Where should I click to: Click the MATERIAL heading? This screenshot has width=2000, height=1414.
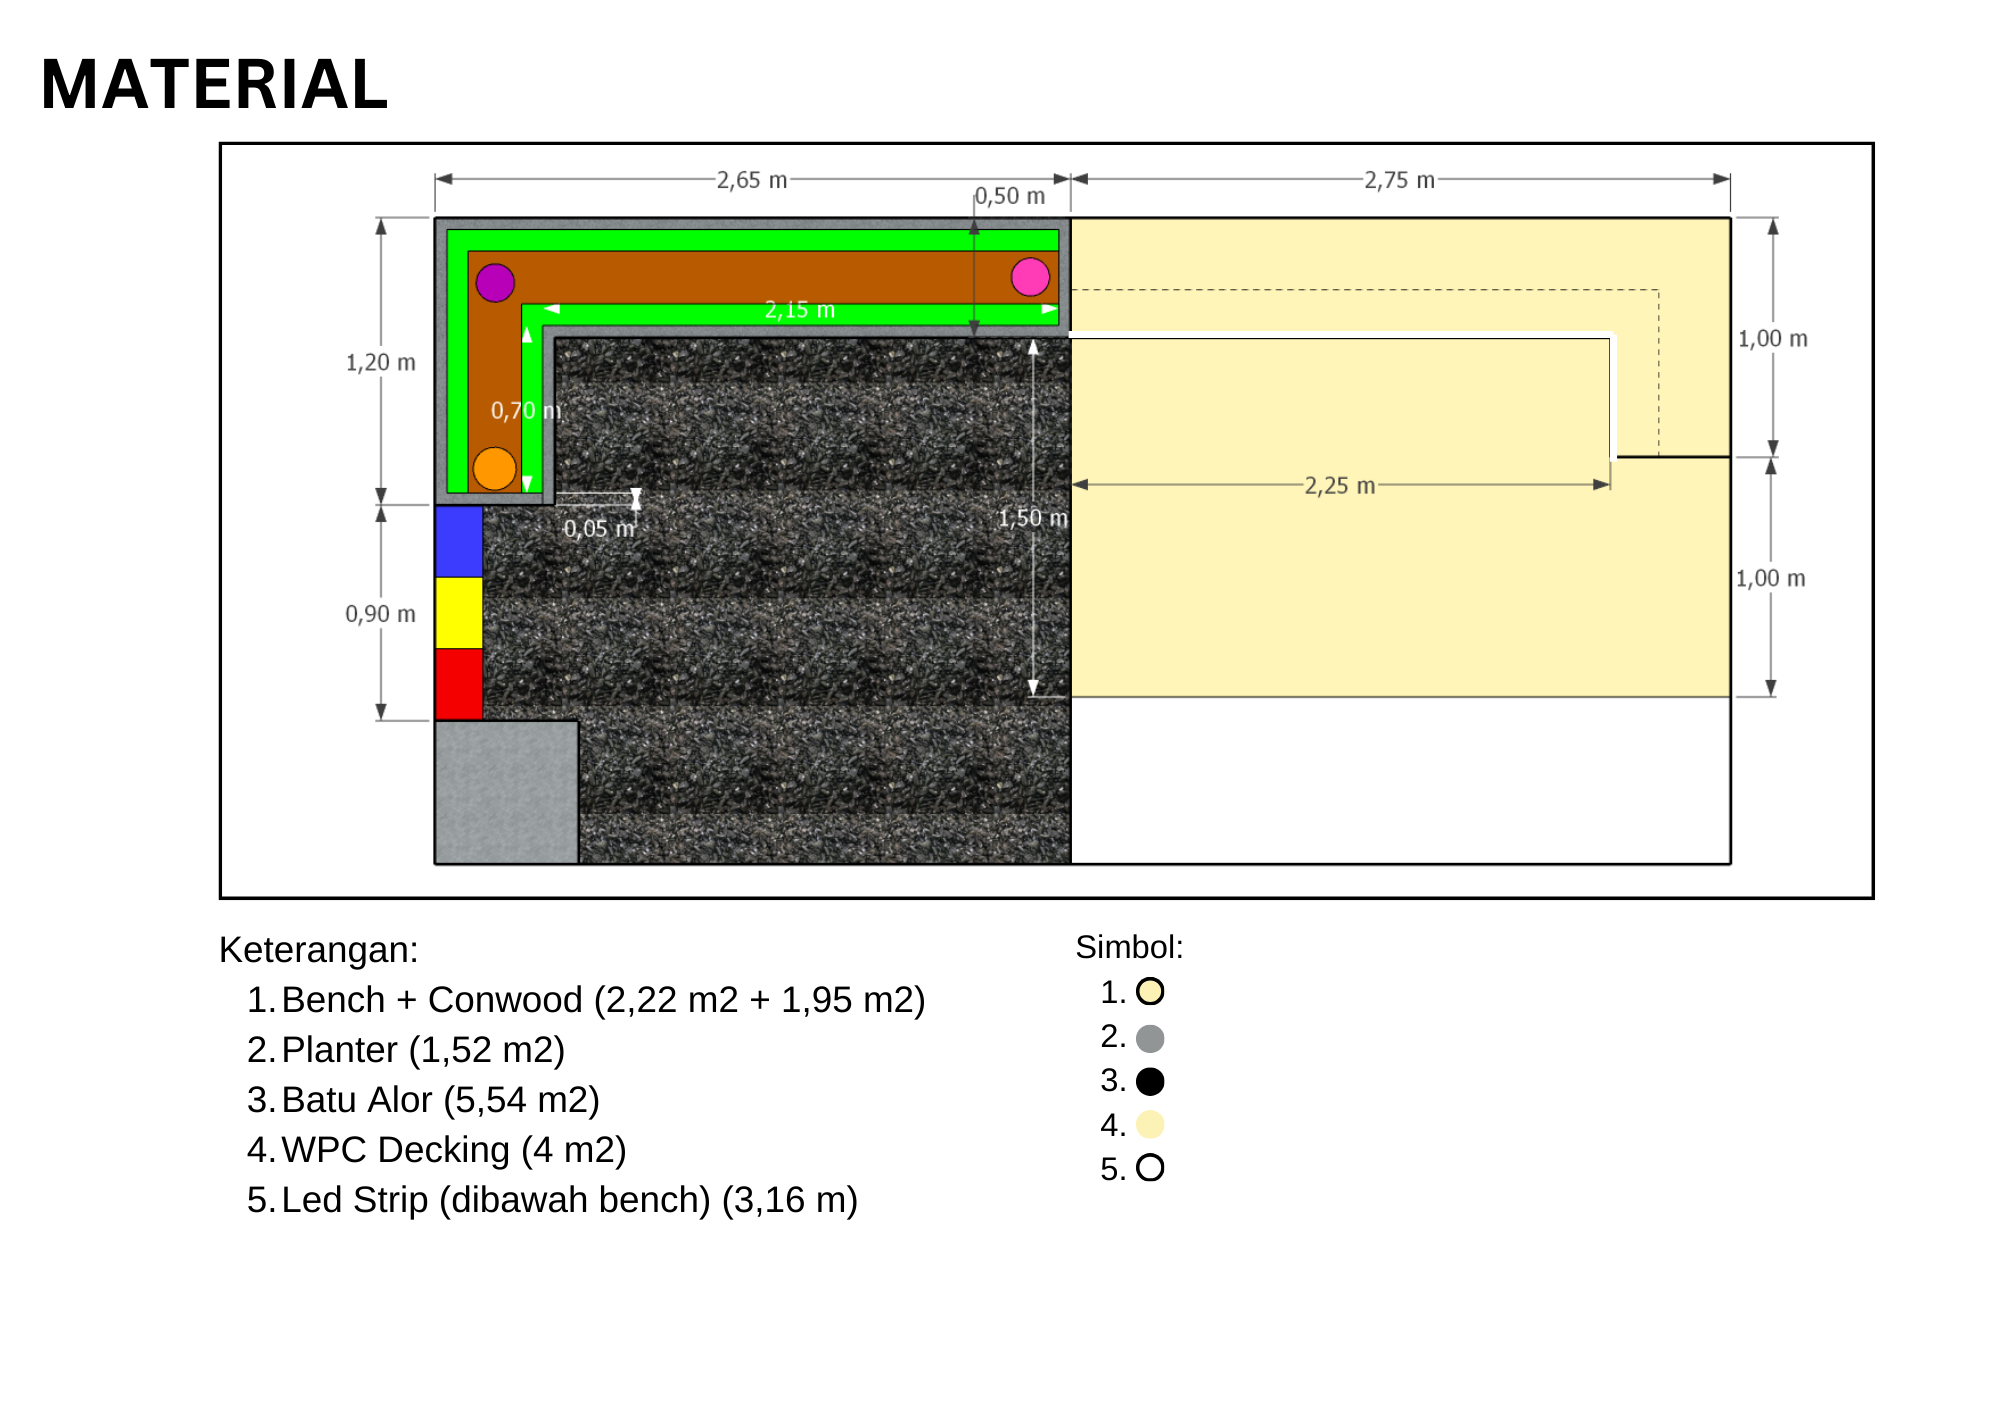click(x=214, y=85)
